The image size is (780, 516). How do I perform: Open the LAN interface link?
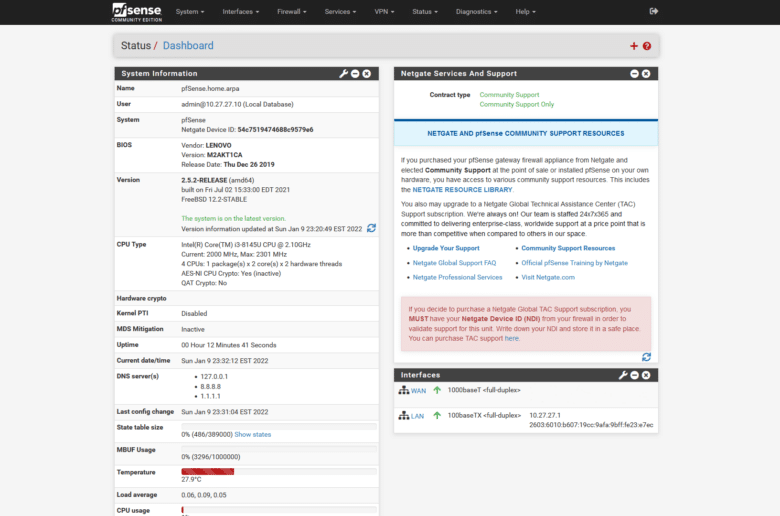click(x=417, y=416)
